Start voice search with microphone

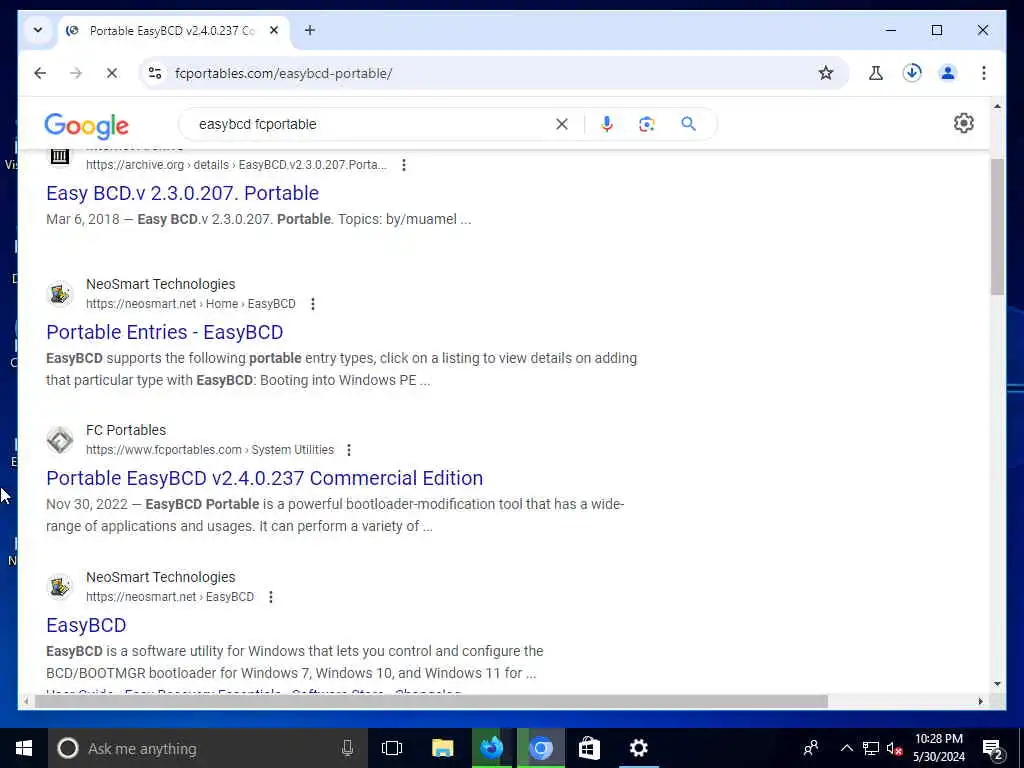[x=607, y=124]
